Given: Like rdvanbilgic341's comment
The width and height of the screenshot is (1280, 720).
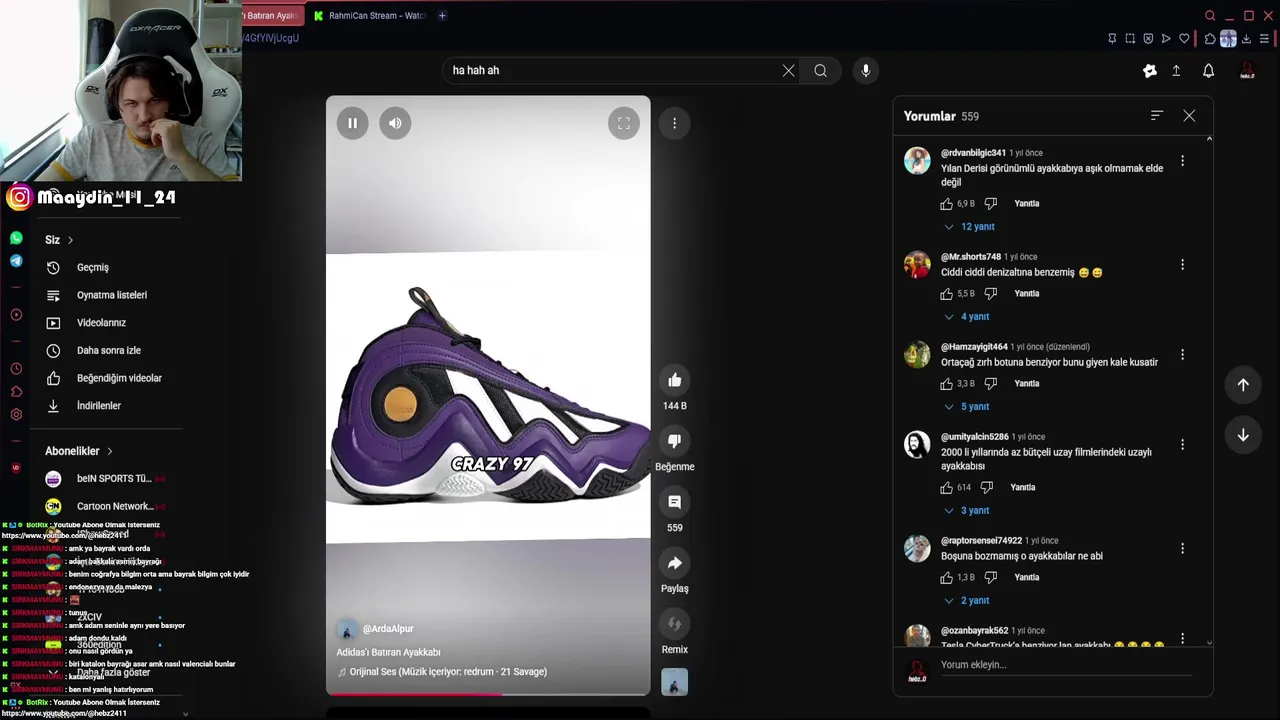Looking at the screenshot, I should [x=947, y=203].
